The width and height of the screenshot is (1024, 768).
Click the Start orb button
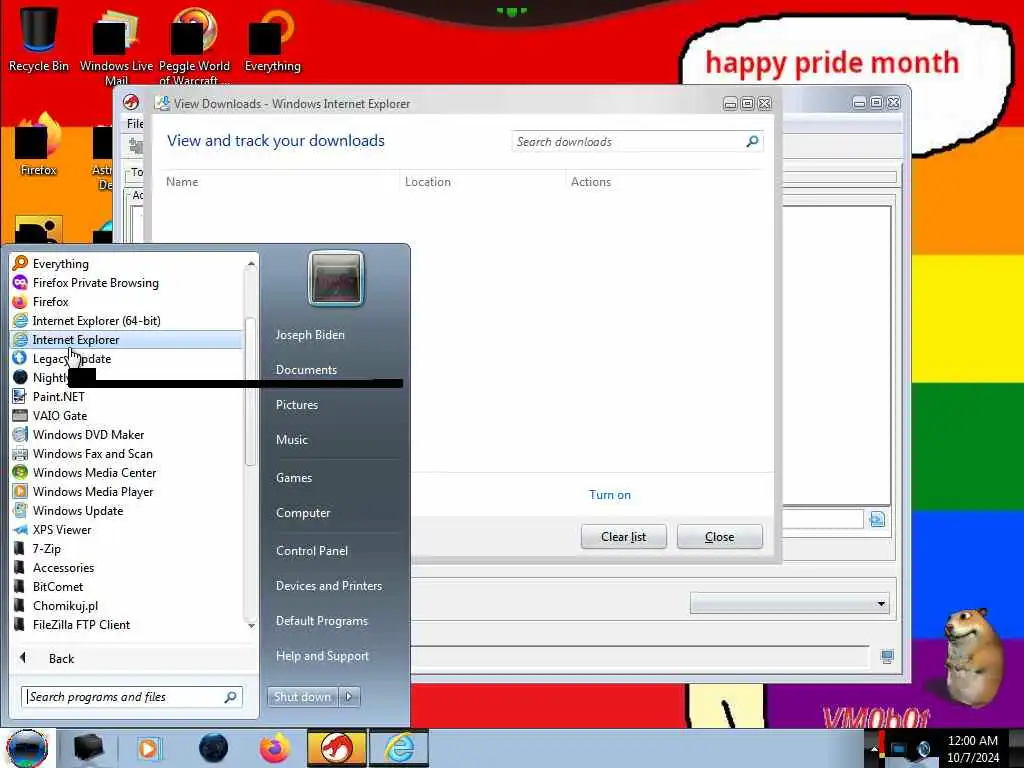click(27, 748)
